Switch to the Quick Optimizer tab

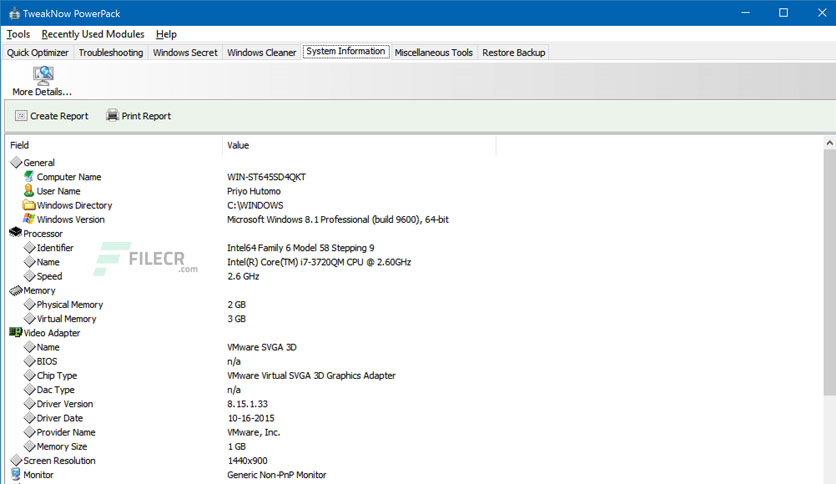coord(37,52)
